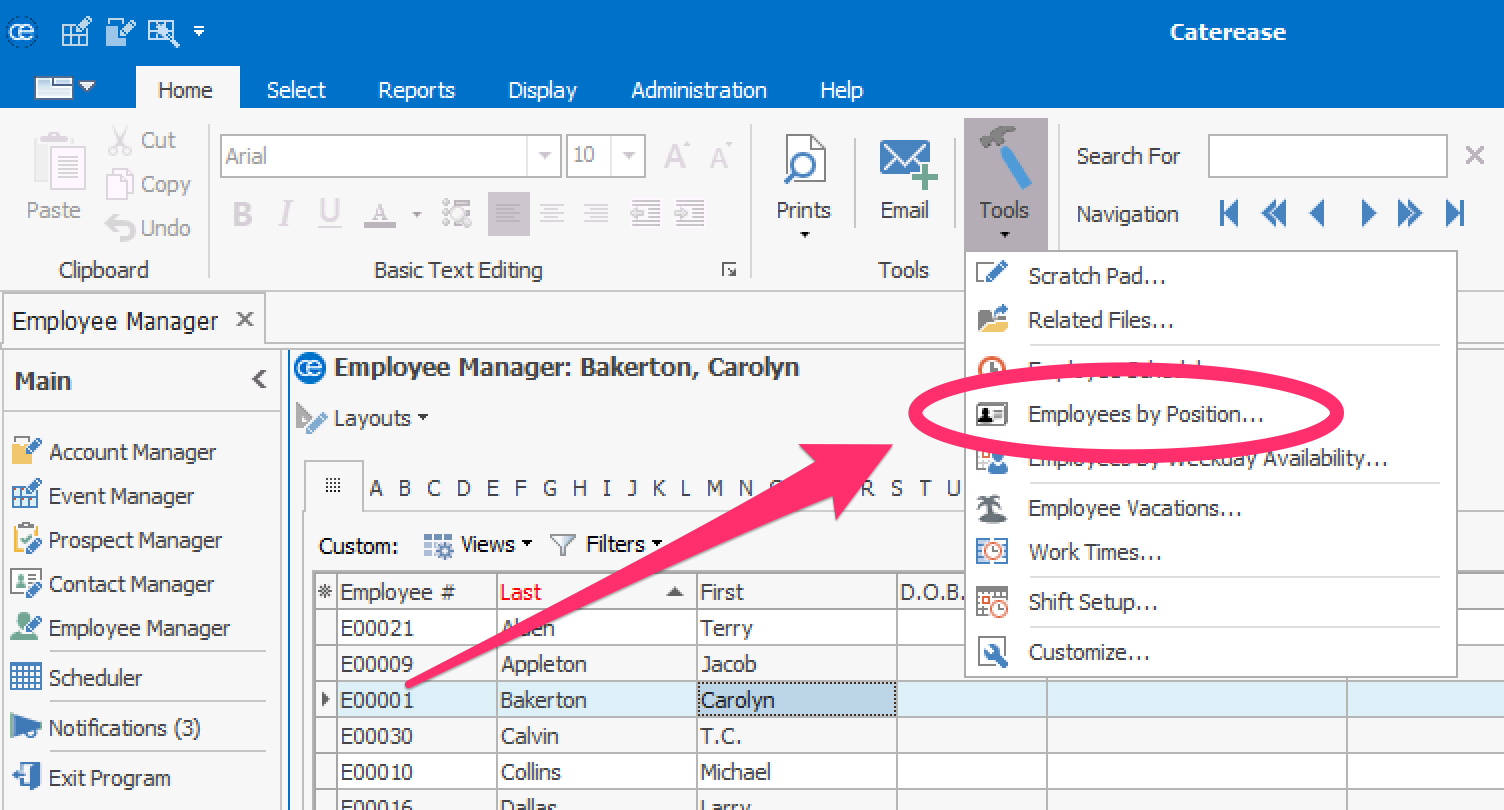Go to next record arrow
Image resolution: width=1504 pixels, height=810 pixels.
[x=1368, y=213]
